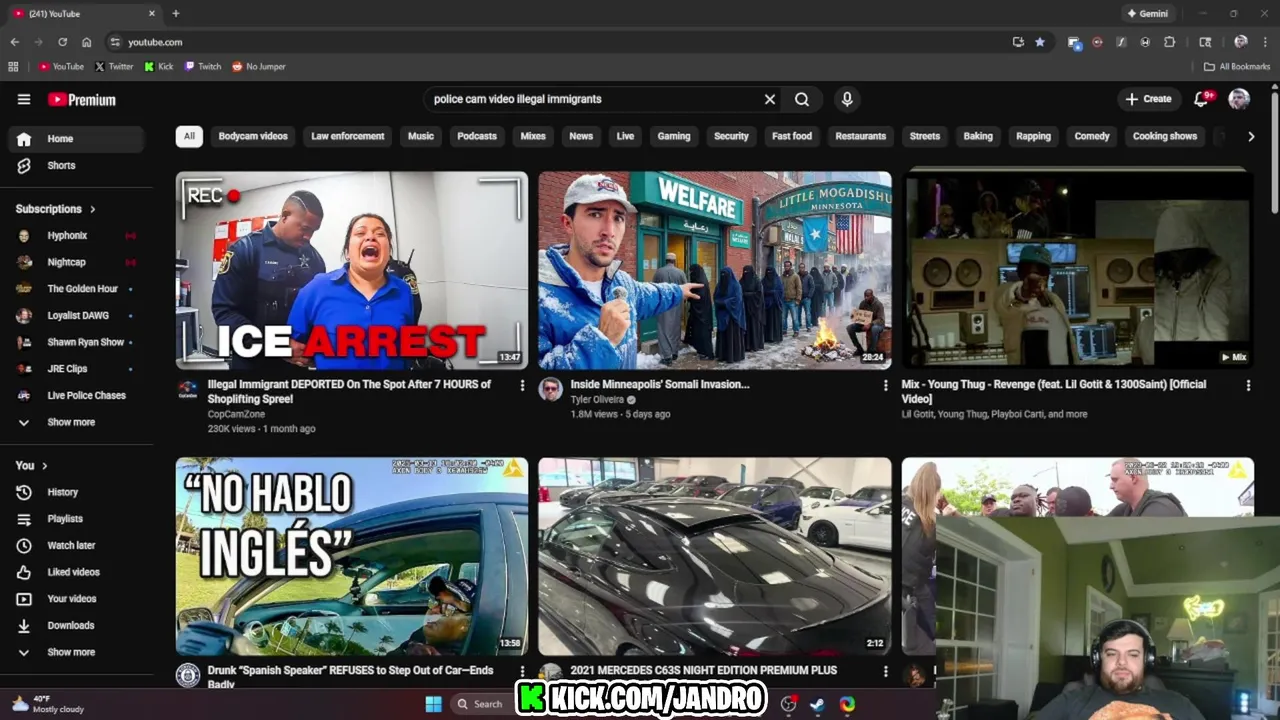
Task: Open Shorts in the sidebar
Action: (77, 166)
